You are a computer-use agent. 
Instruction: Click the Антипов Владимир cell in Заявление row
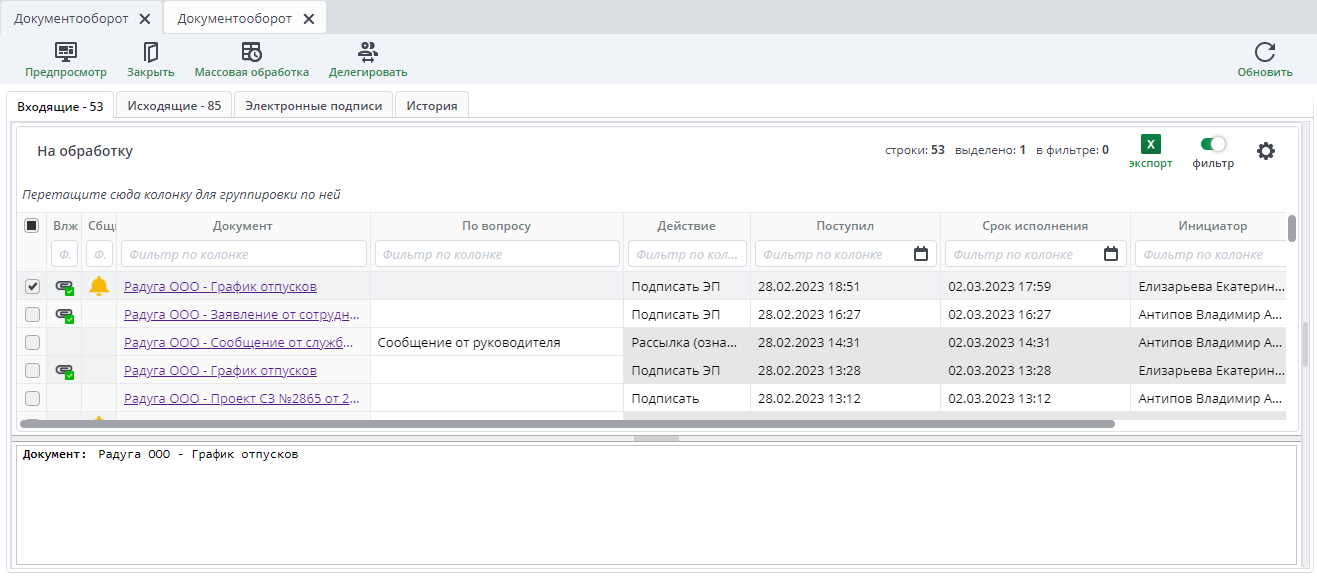(1210, 315)
